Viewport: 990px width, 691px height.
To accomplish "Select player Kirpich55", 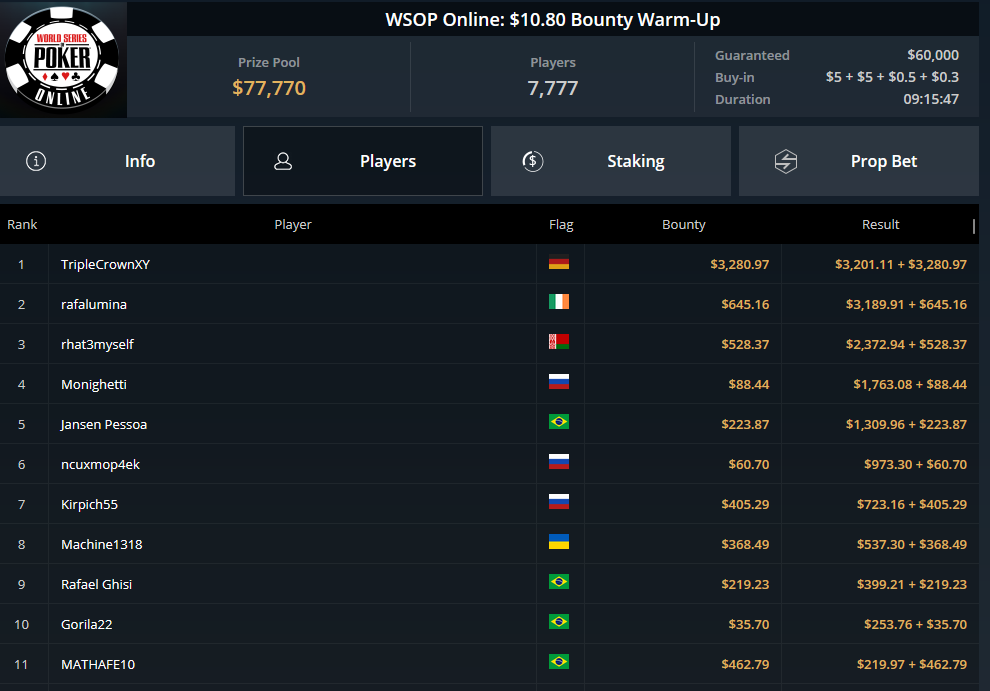I will pyautogui.click(x=90, y=504).
